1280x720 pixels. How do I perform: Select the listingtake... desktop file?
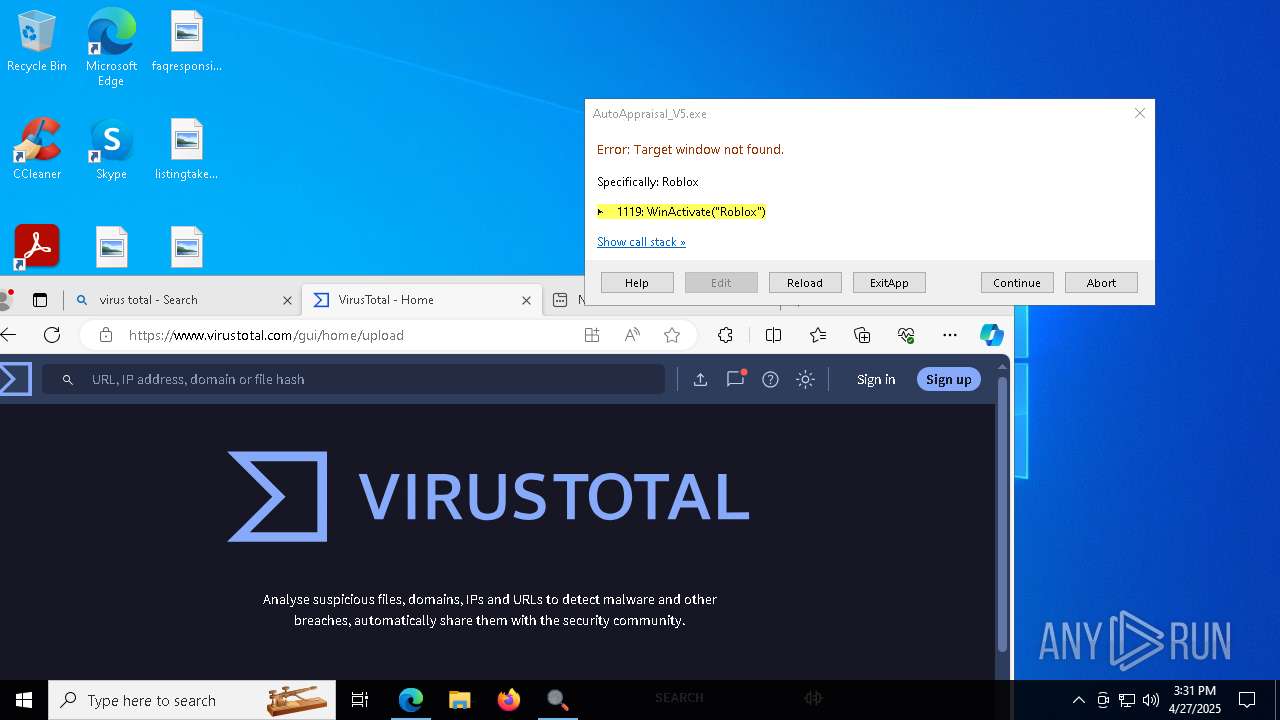[x=186, y=149]
